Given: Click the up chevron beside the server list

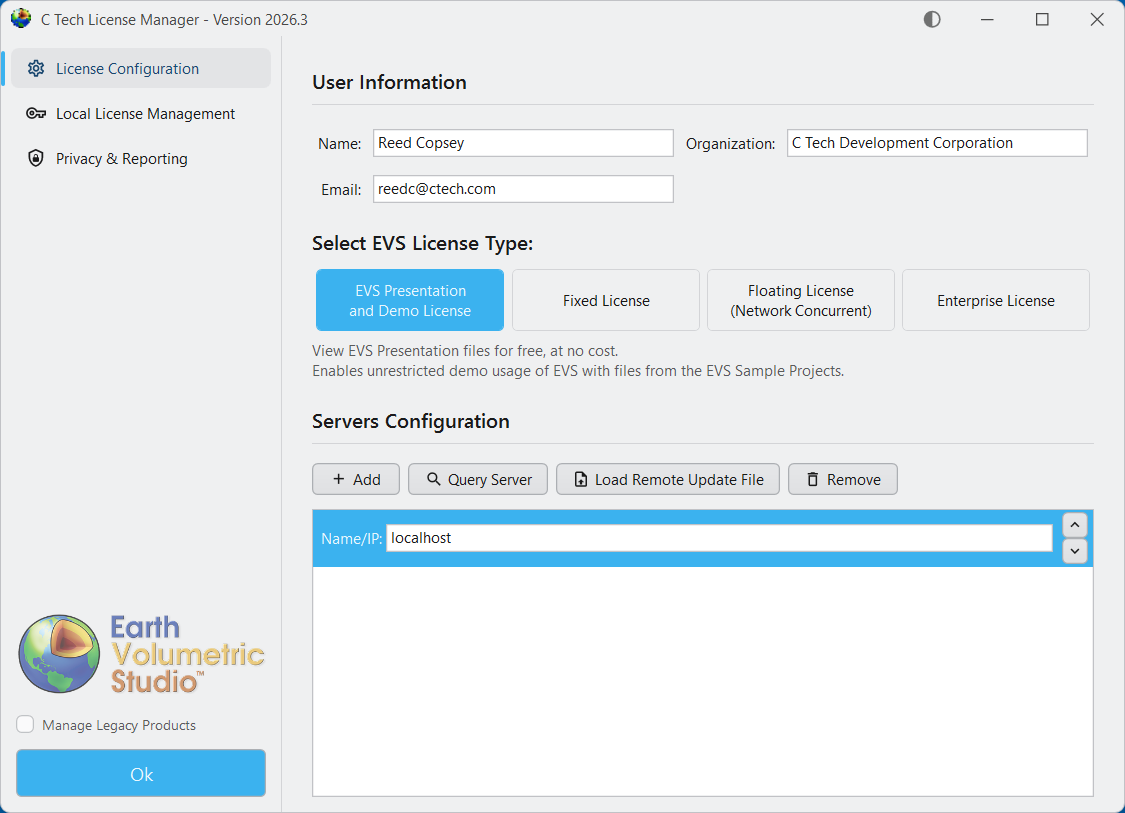Looking at the screenshot, I should tap(1074, 524).
